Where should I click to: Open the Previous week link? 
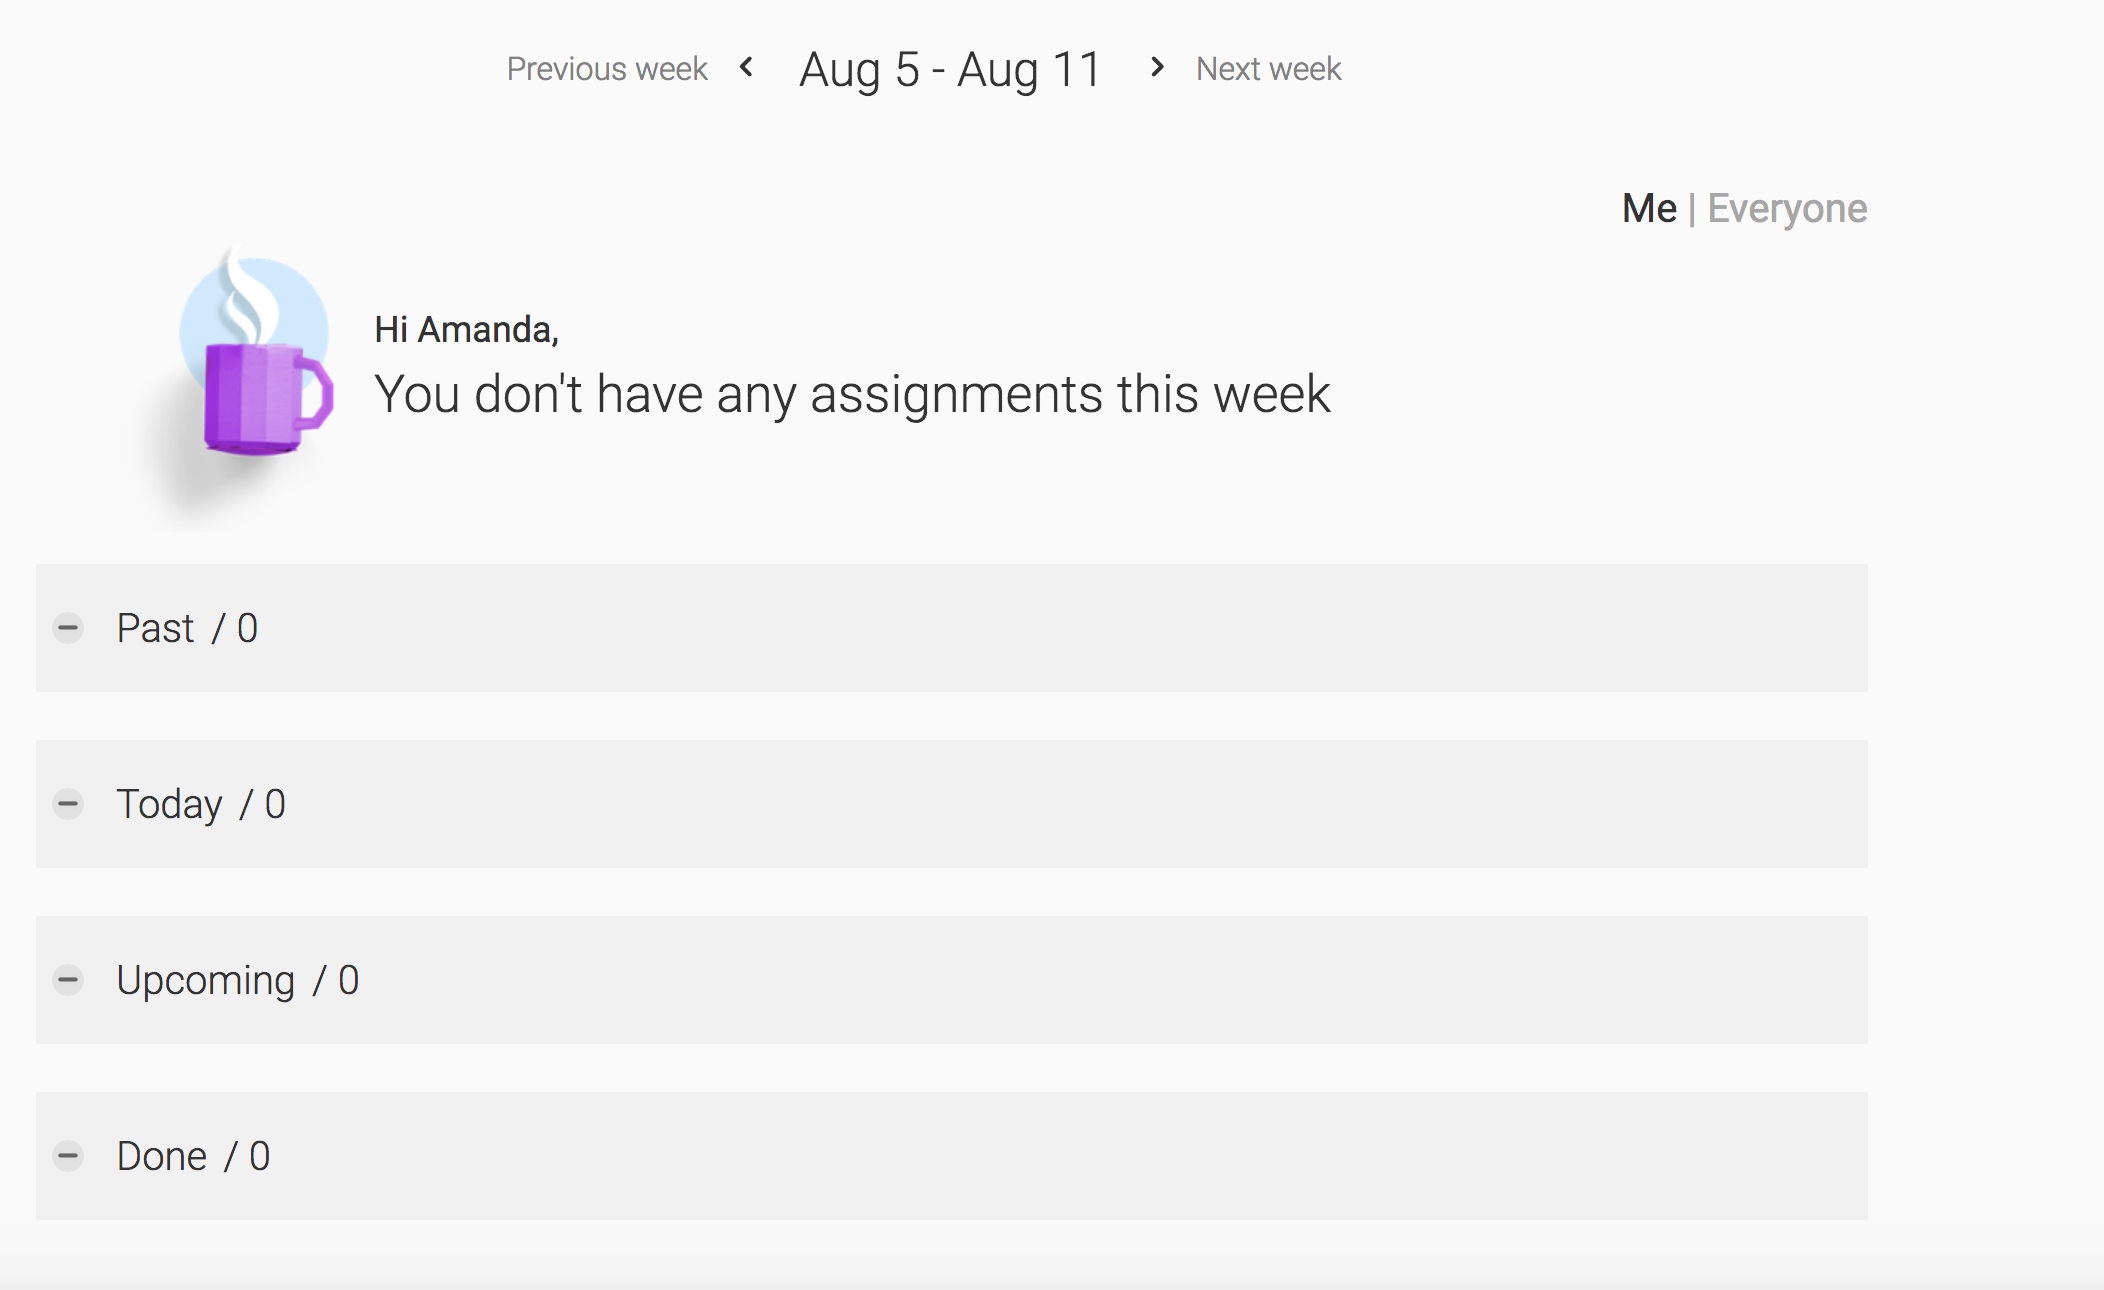point(607,69)
